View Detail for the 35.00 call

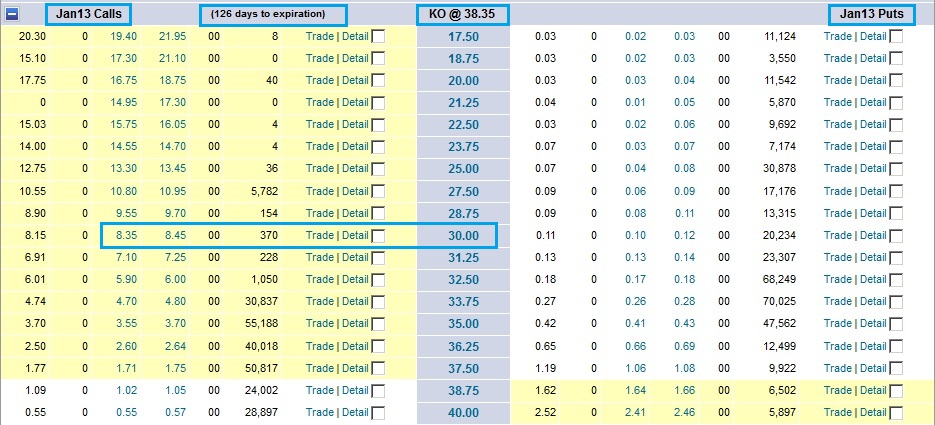click(355, 324)
